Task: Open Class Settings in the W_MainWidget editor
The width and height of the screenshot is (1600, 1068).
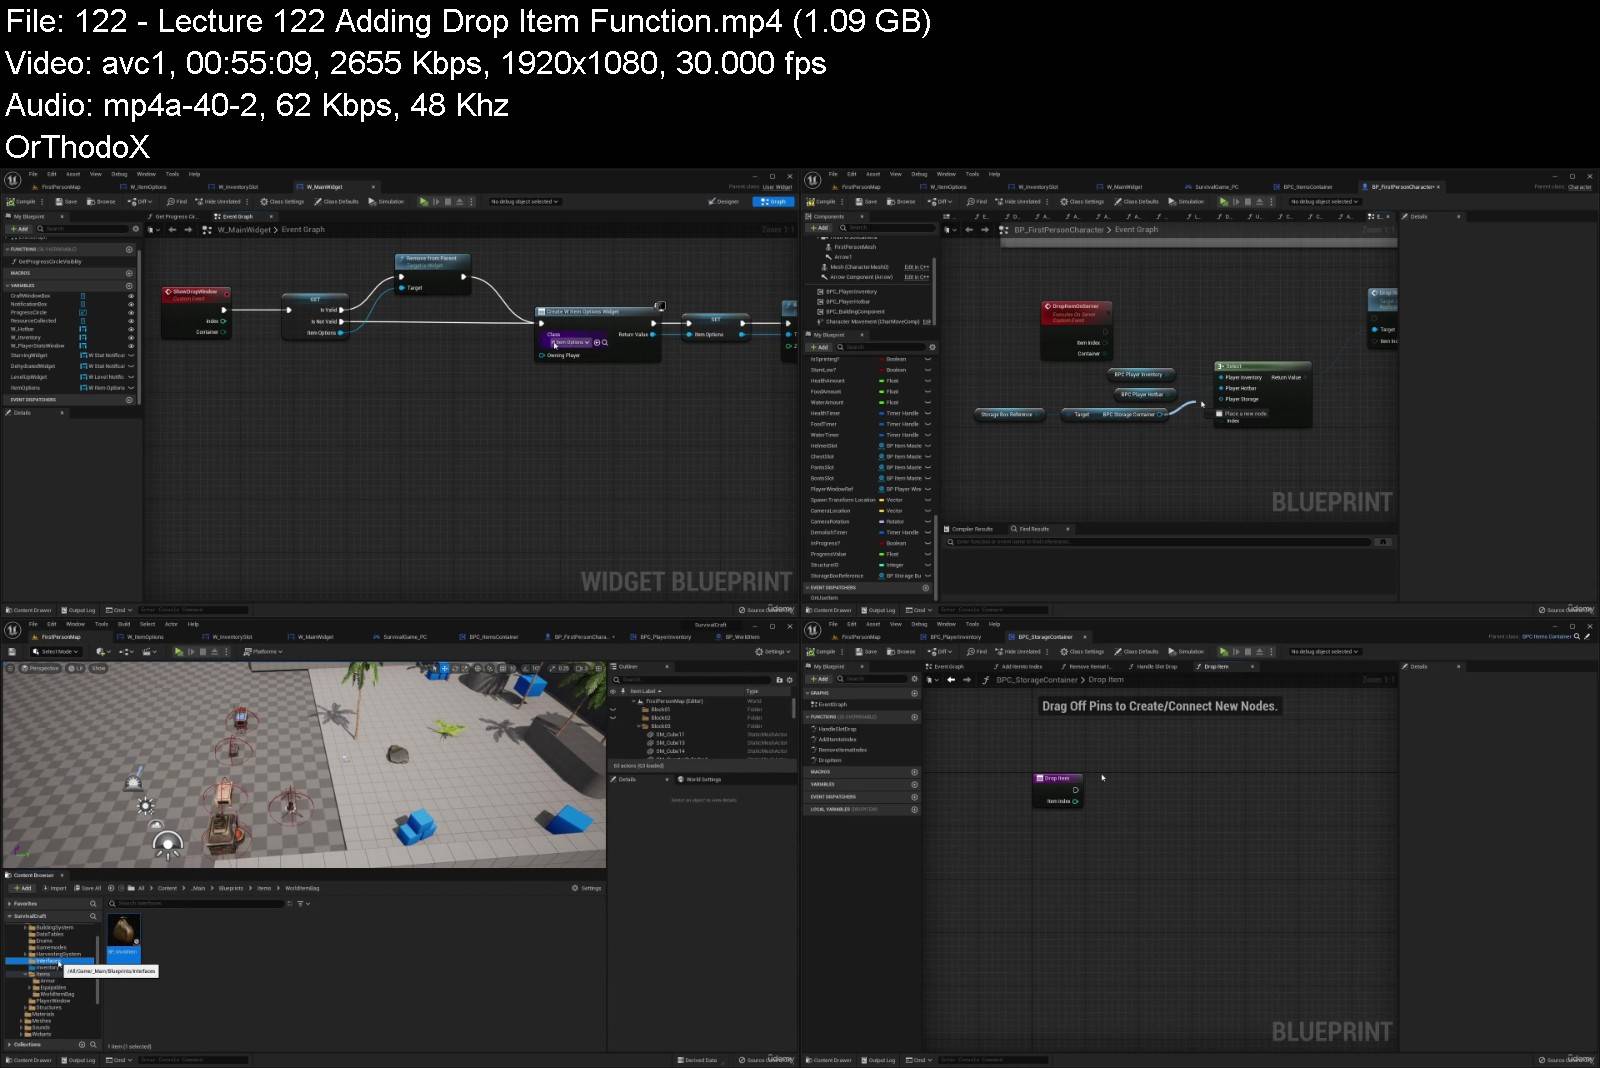Action: point(282,201)
